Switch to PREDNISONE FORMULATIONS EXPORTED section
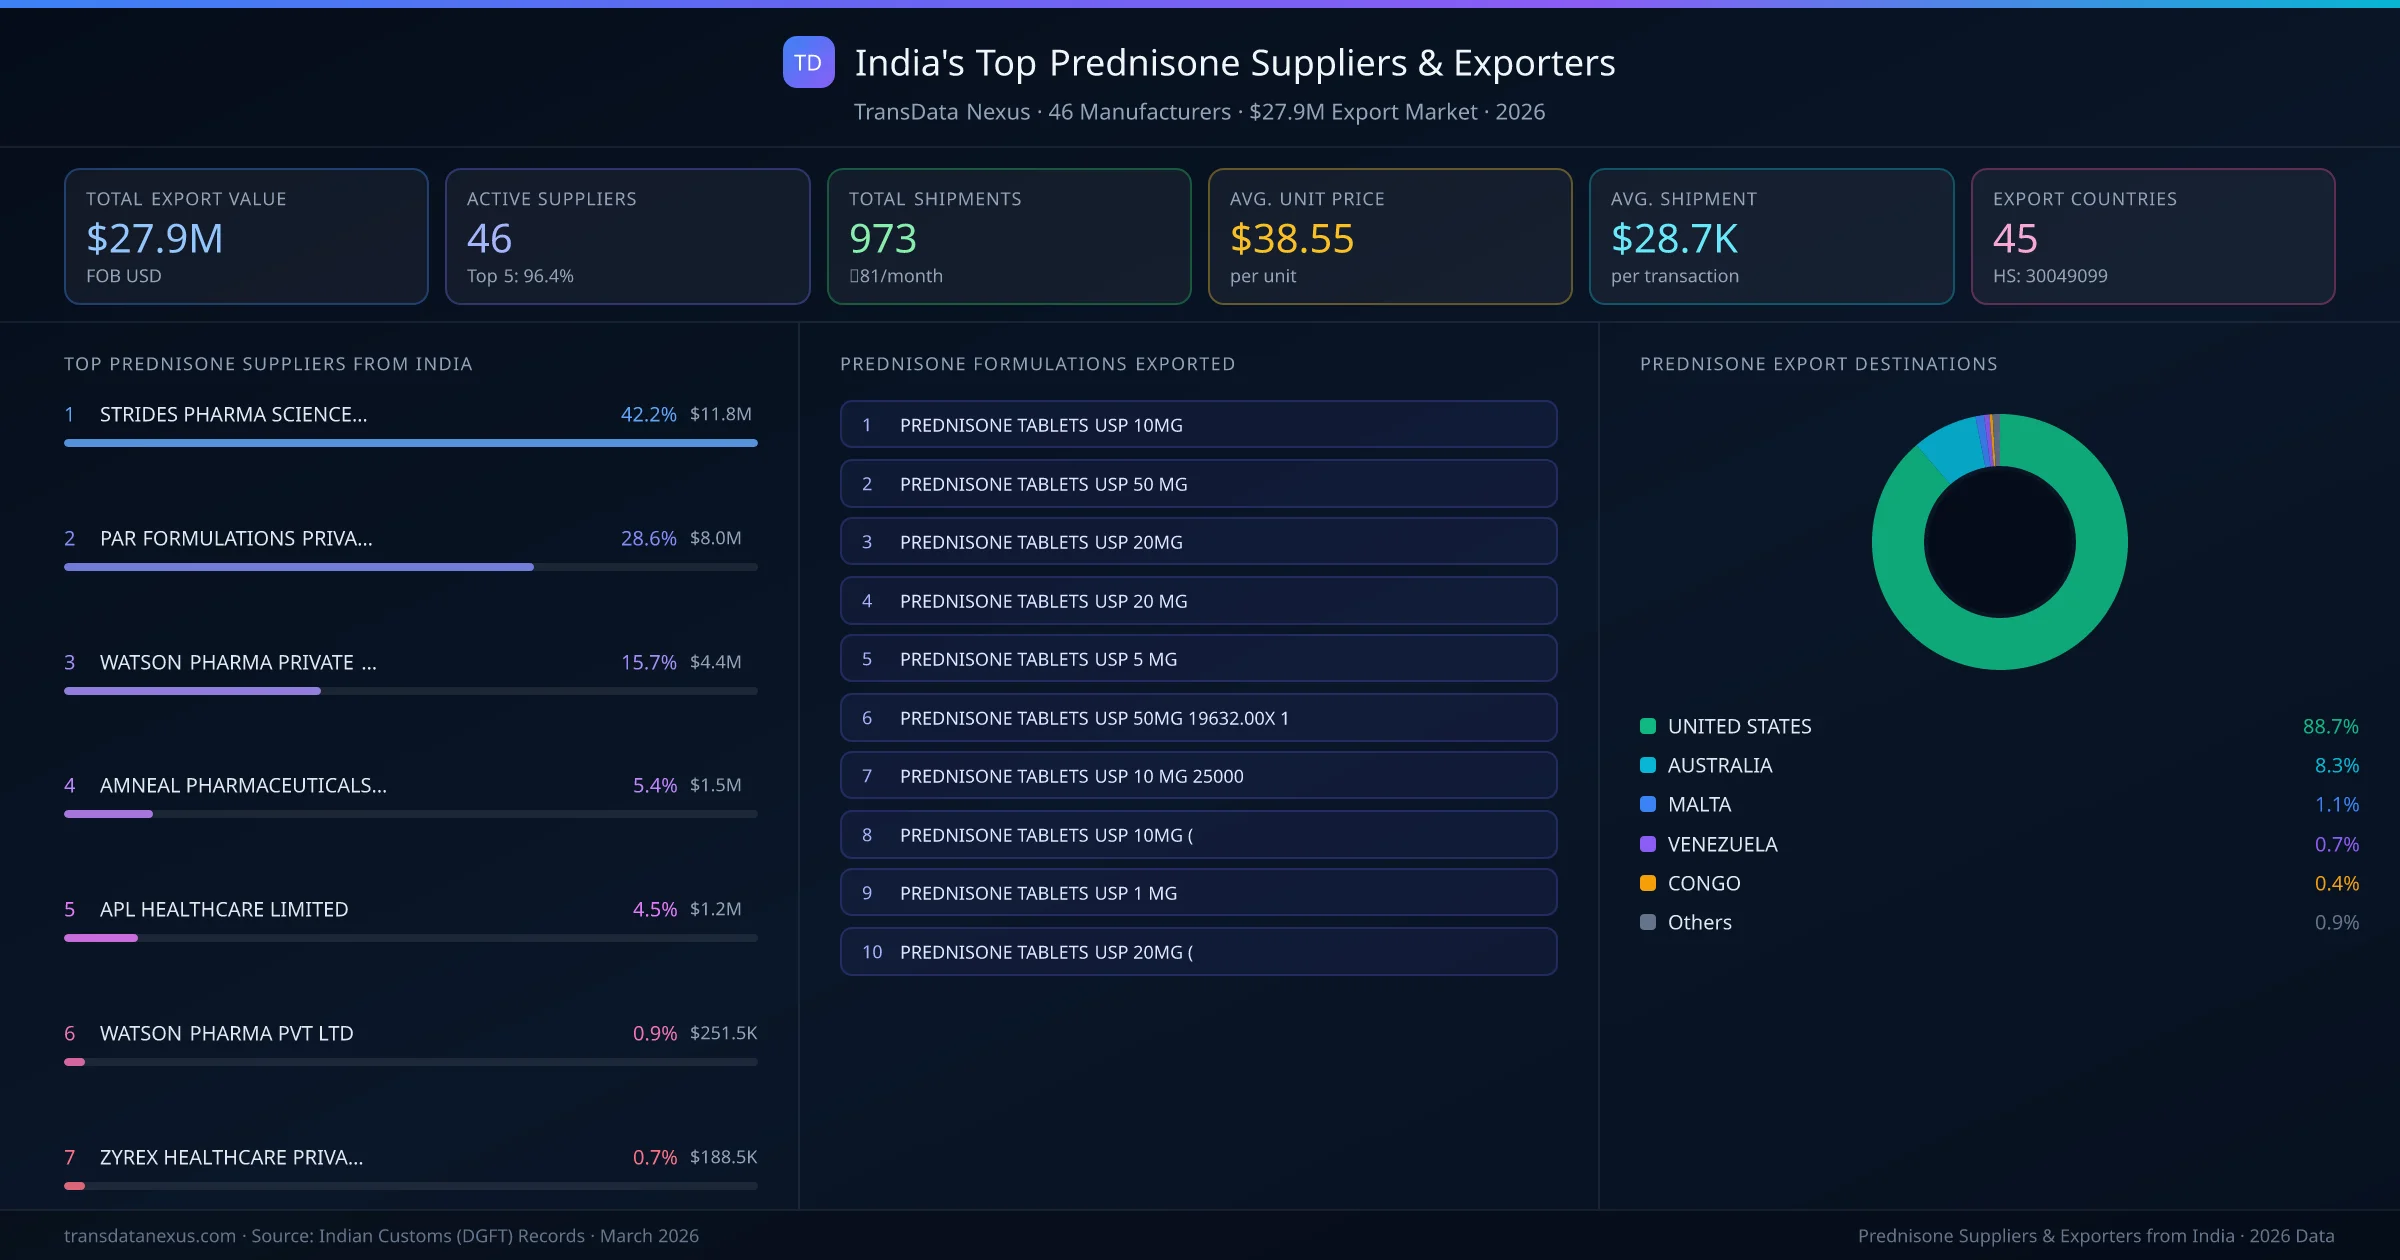The height and width of the screenshot is (1260, 2400). [x=1038, y=364]
